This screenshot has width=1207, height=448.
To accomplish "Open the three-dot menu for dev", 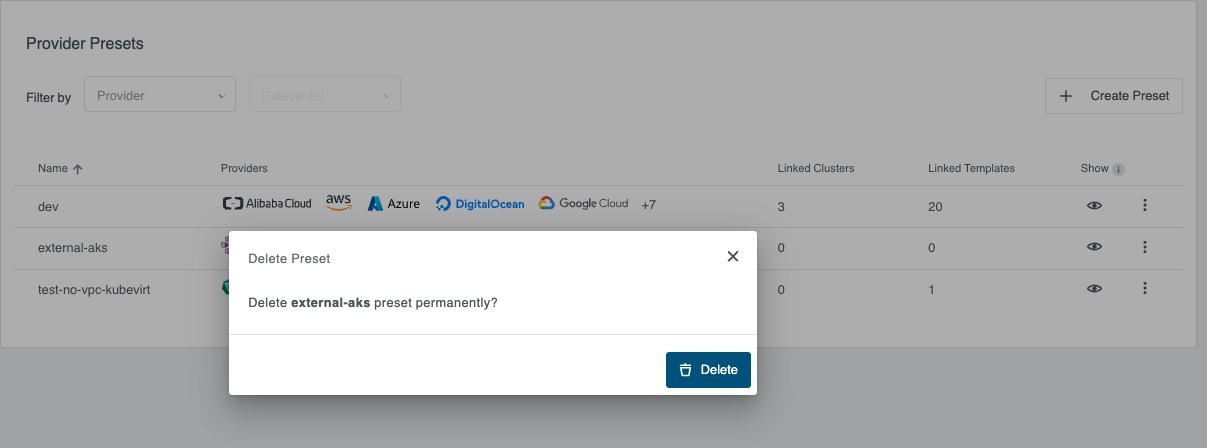I will tap(1145, 205).
